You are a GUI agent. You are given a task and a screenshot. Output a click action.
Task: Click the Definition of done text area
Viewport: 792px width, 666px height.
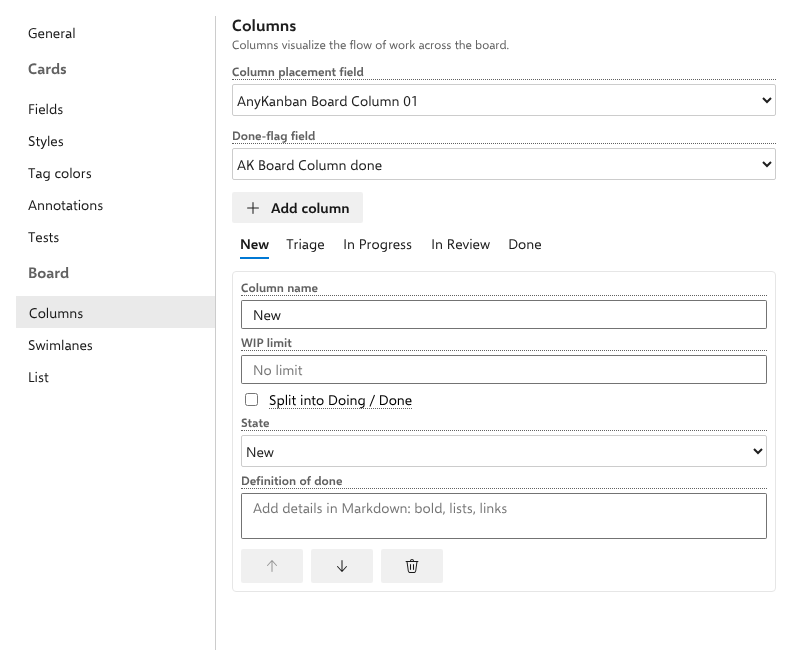(x=504, y=516)
